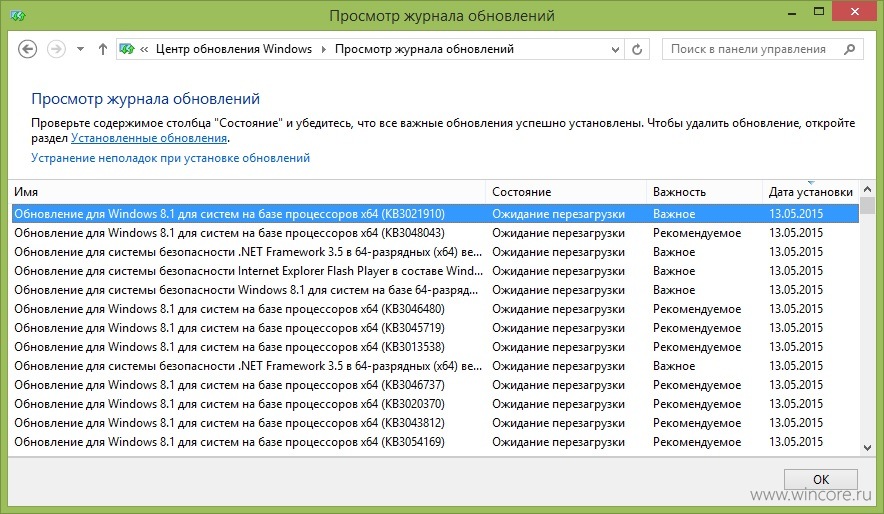The width and height of the screenshot is (884, 514).
Task: Show hidden breadcrumb path chevrons
Action: coord(144,50)
